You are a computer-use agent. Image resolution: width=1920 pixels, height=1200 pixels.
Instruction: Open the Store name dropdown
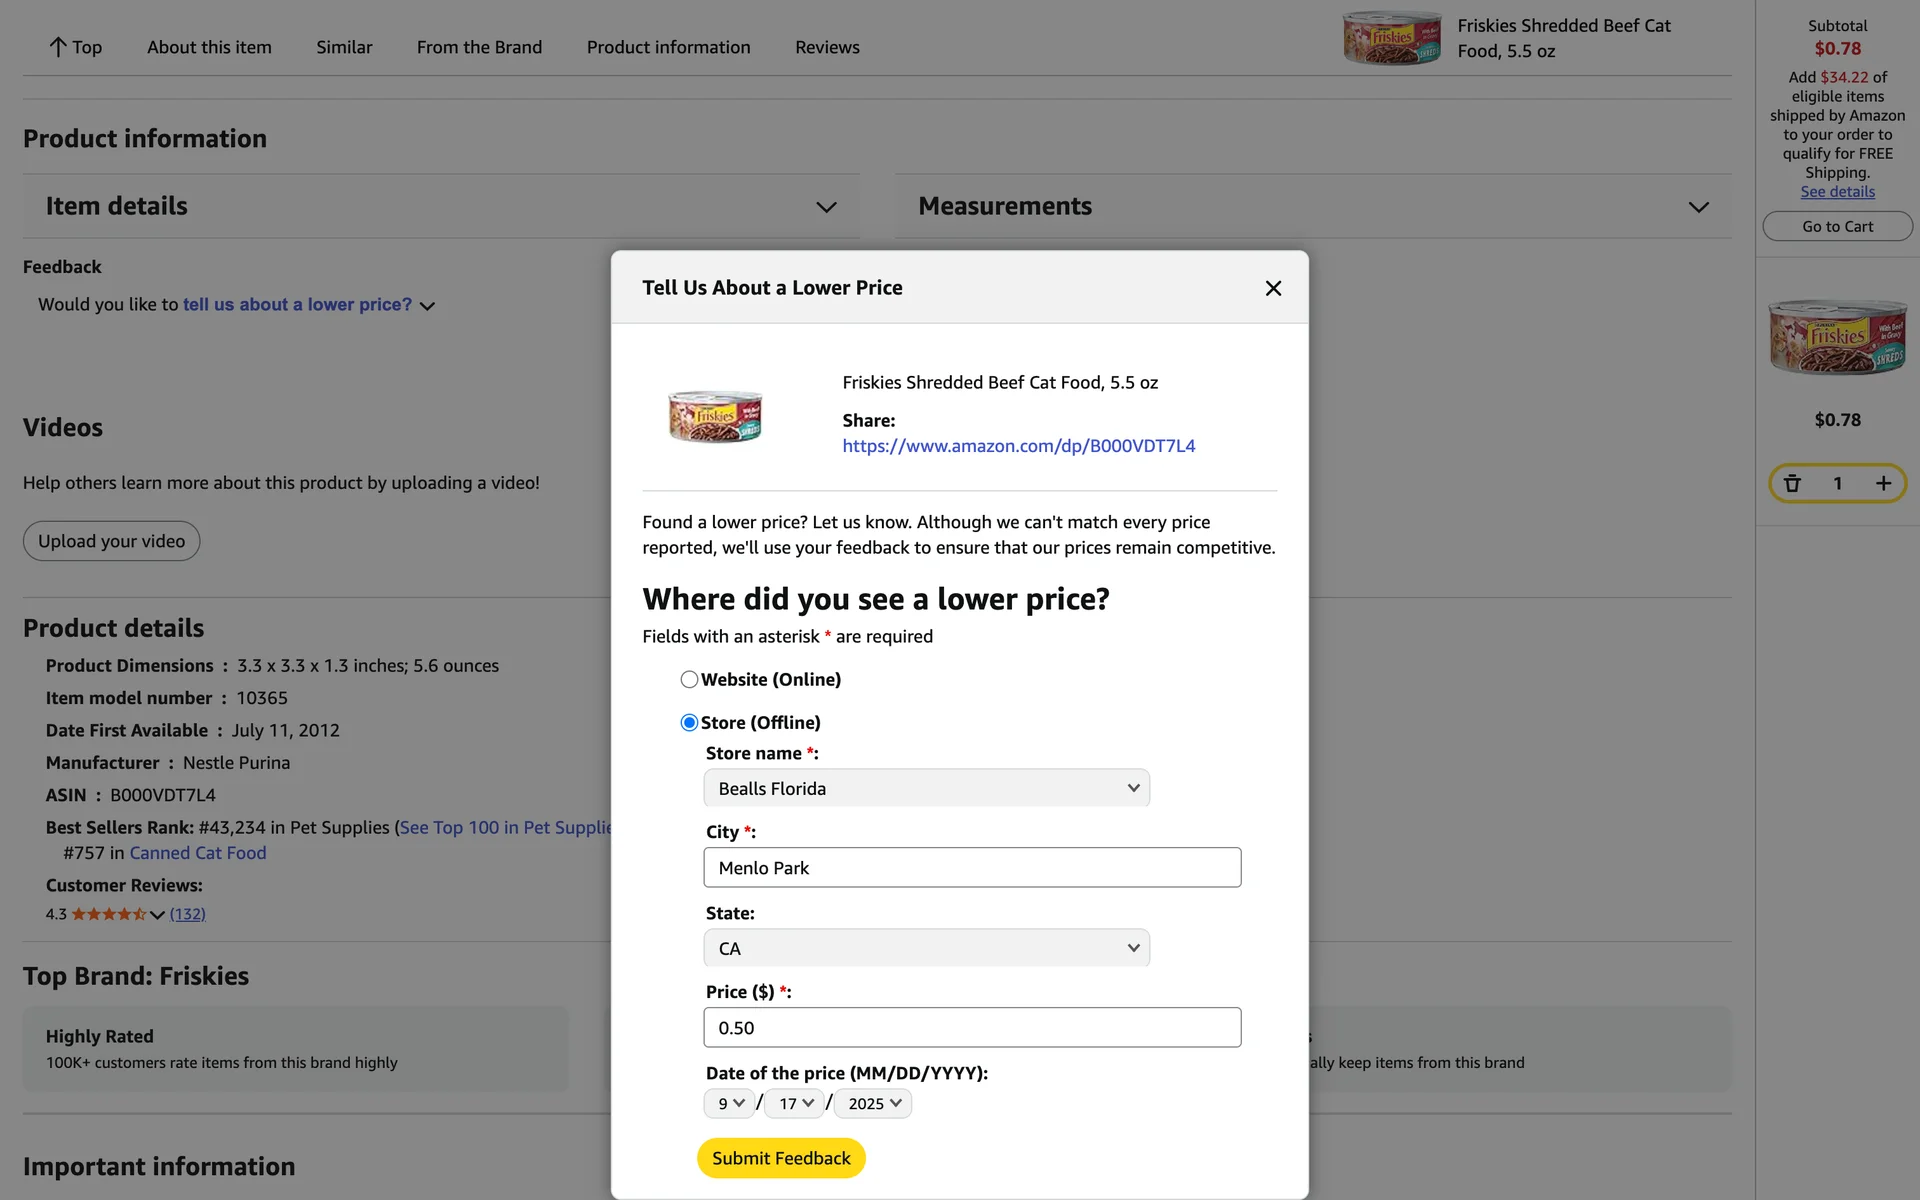926,788
